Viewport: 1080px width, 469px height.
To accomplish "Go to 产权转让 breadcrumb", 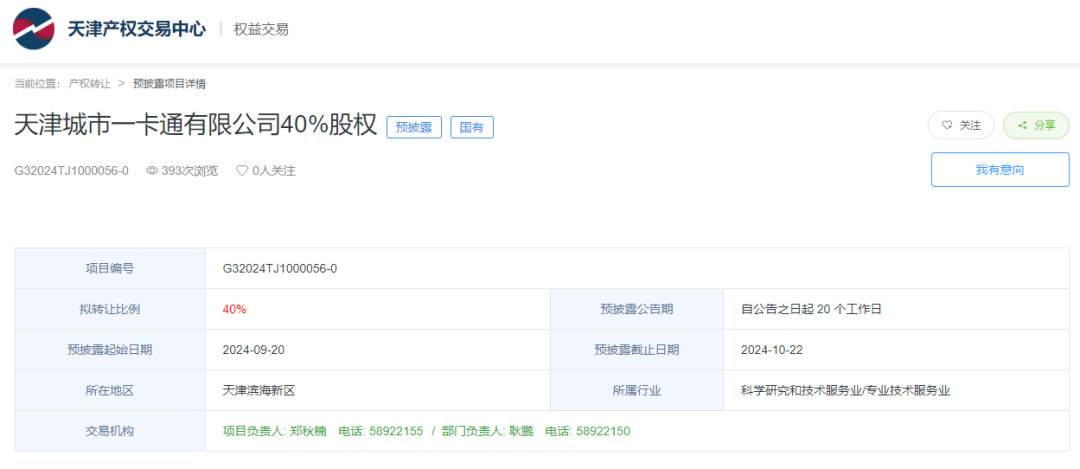I will [90, 83].
